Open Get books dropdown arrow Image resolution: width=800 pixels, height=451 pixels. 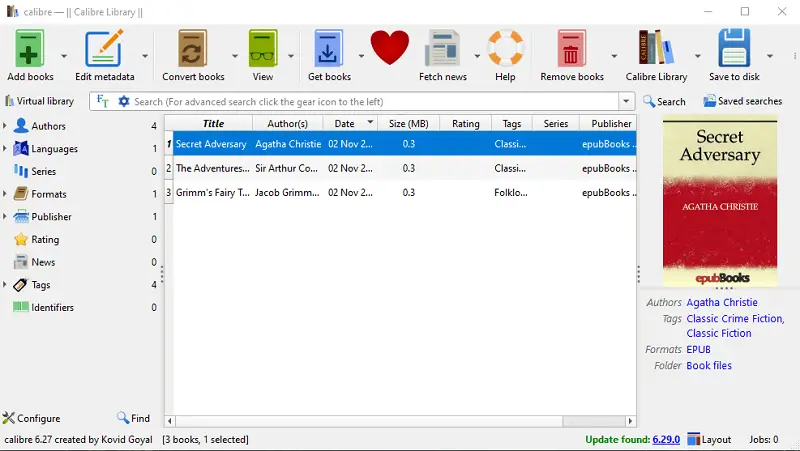coord(361,56)
